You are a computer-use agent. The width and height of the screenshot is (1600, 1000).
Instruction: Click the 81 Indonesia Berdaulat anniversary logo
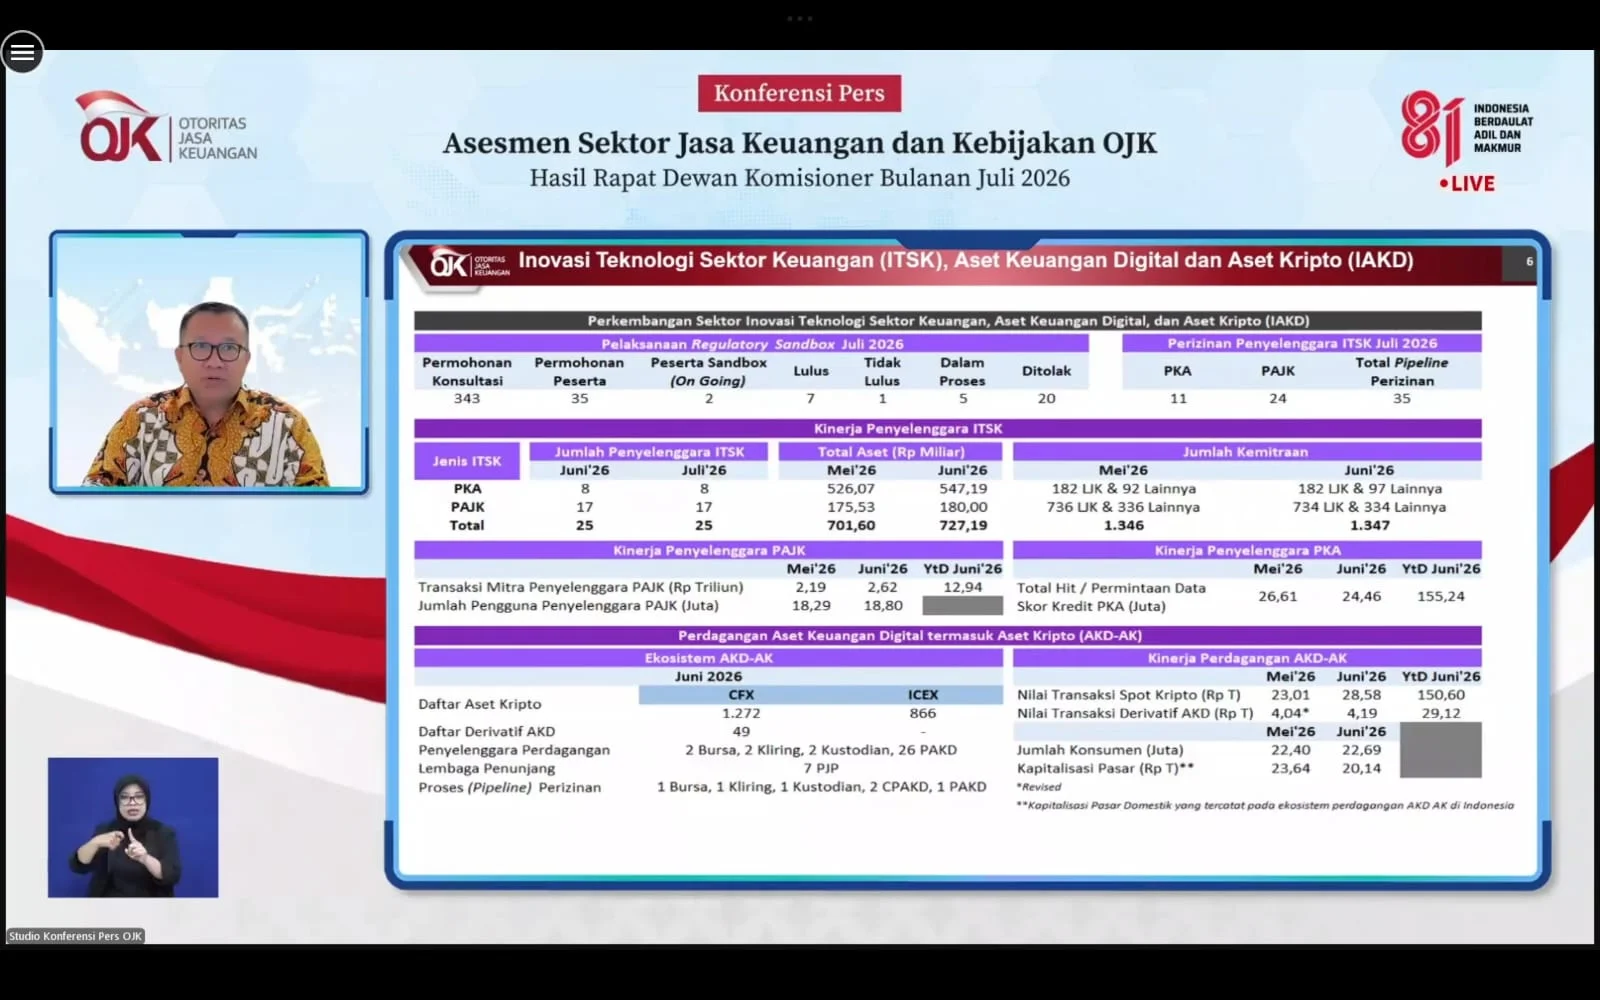click(1467, 128)
